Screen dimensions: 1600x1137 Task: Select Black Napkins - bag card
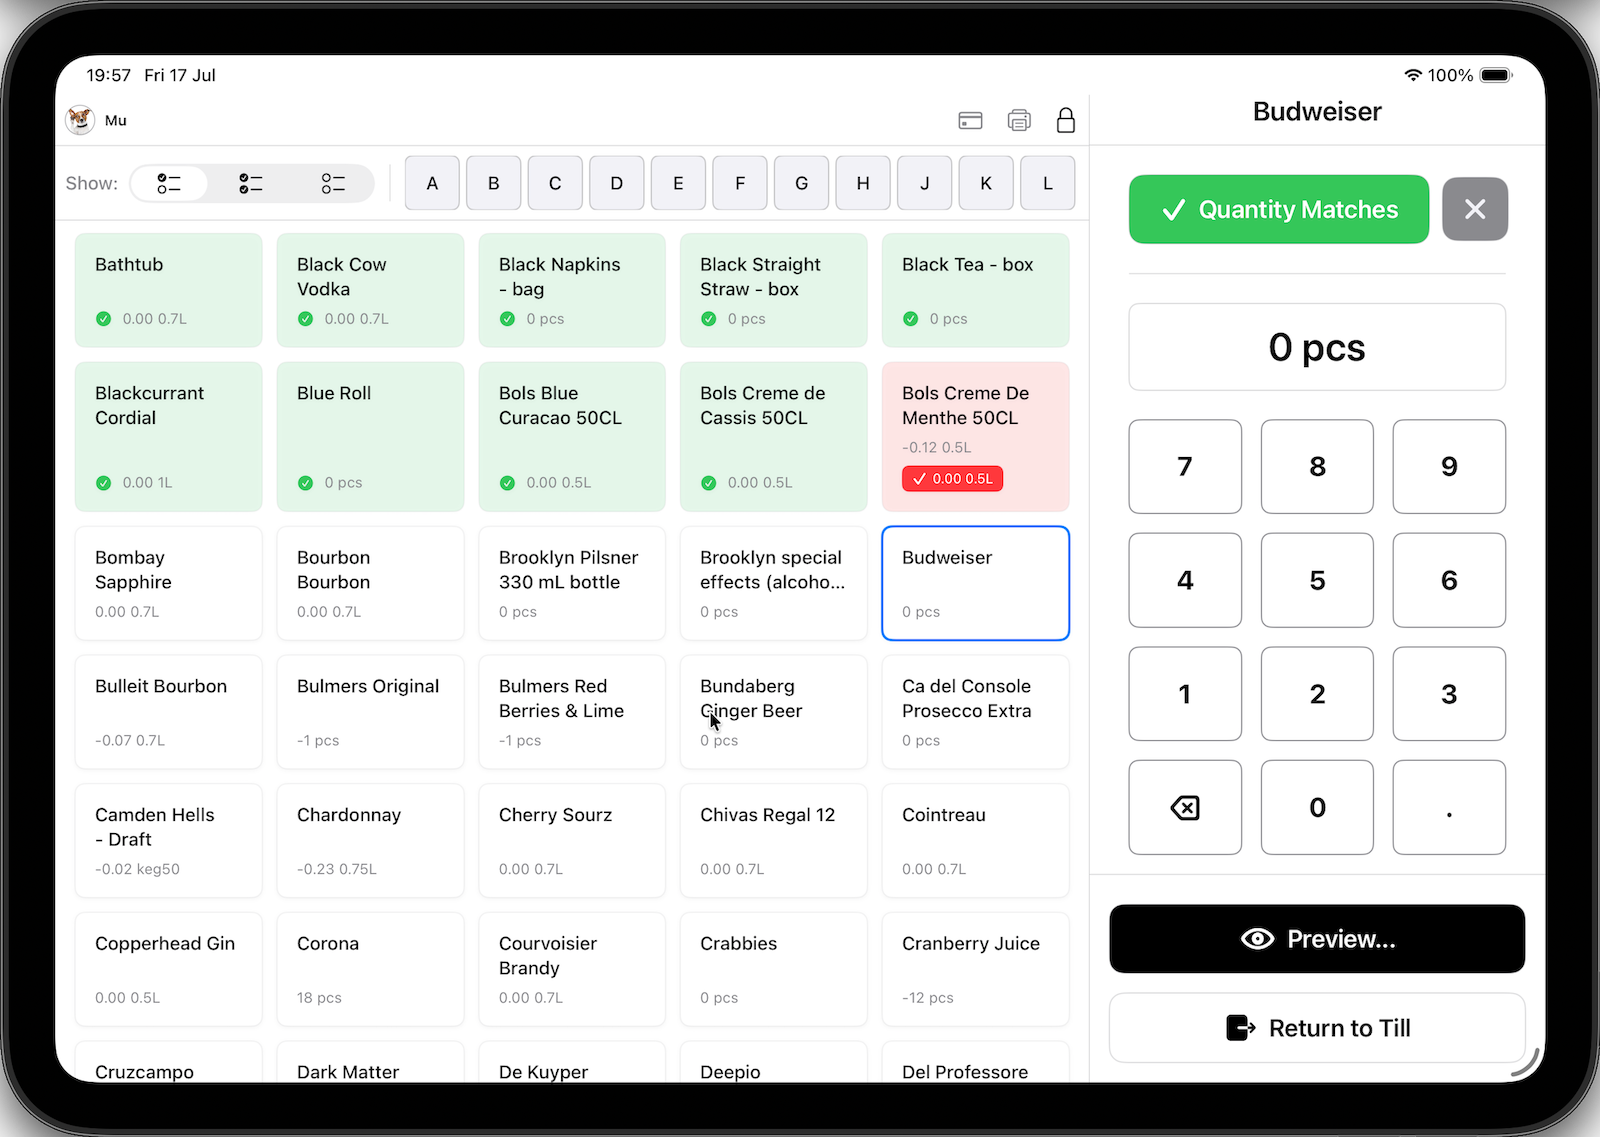point(572,290)
